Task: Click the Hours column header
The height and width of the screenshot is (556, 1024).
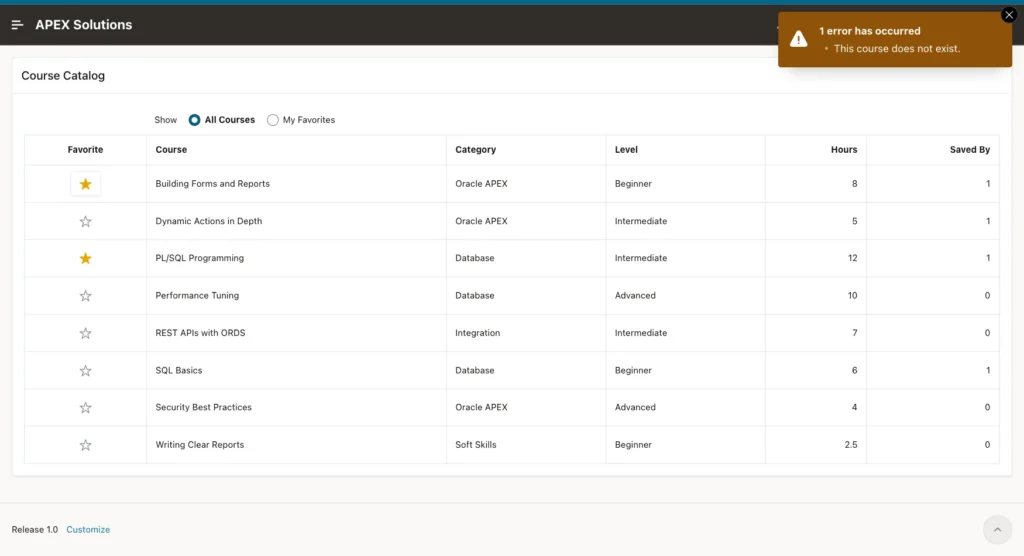Action: pyautogui.click(x=844, y=150)
